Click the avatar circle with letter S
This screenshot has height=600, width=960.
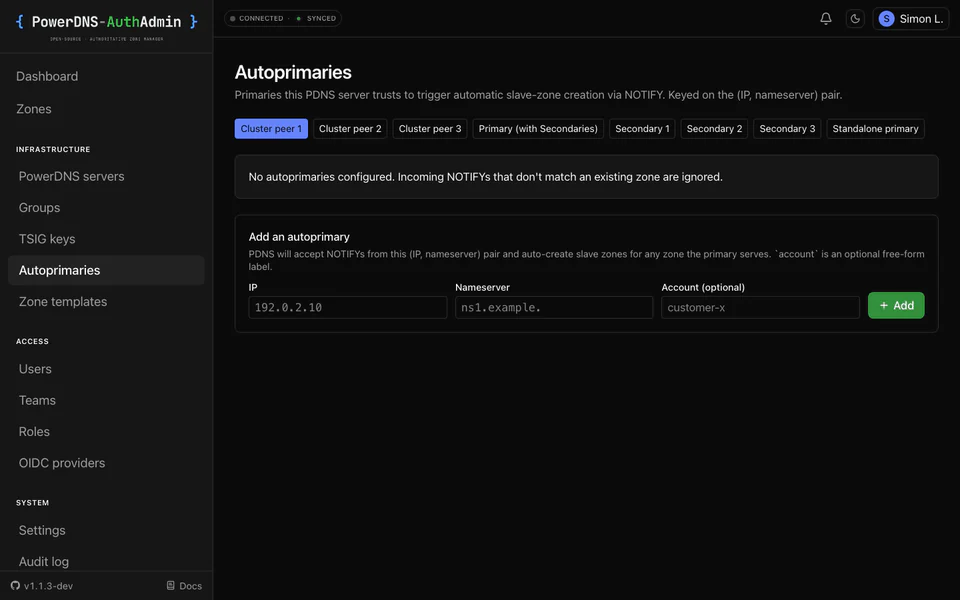(886, 18)
